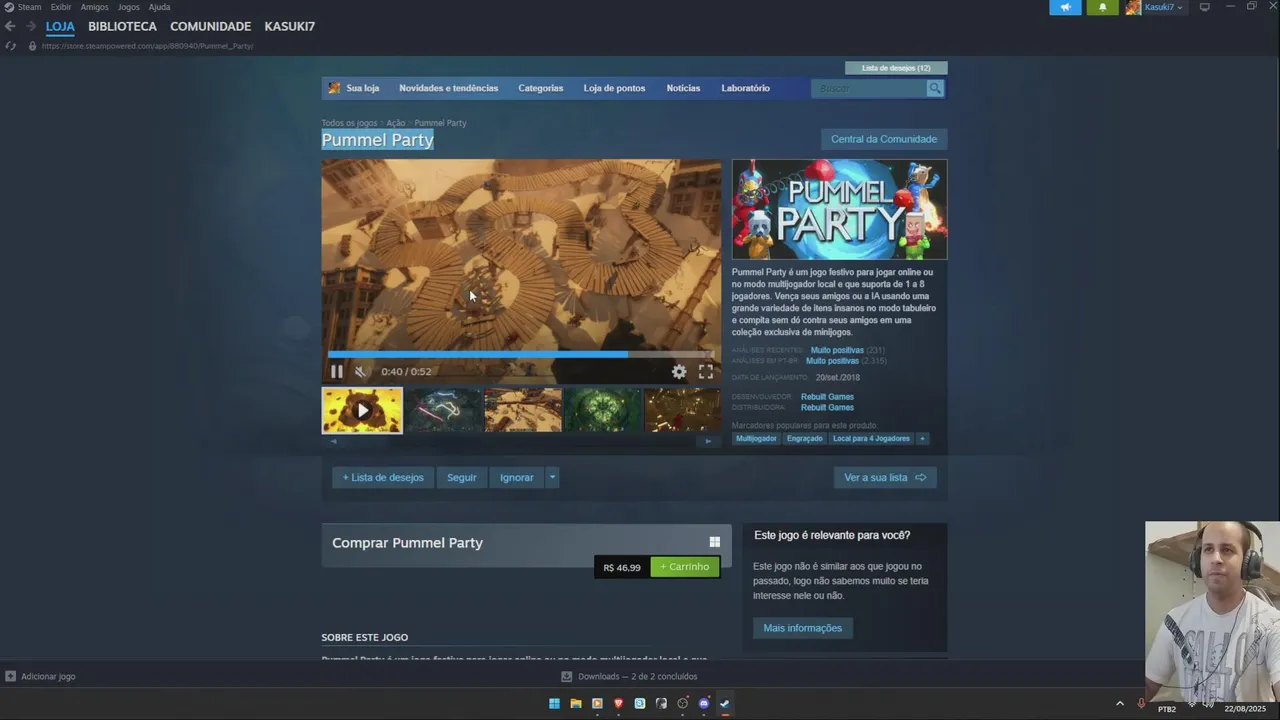This screenshot has width=1280, height=720.
Task: Open File Explorer from the taskbar
Action: pos(576,704)
